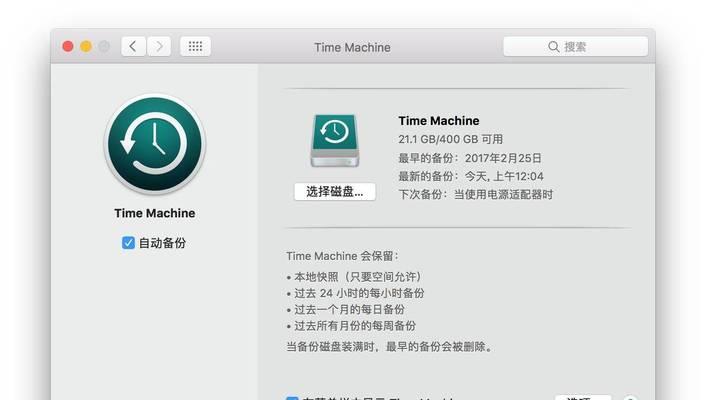
Task: Click the 过去所有月份的每周备份 bullet
Action: (x=351, y=326)
